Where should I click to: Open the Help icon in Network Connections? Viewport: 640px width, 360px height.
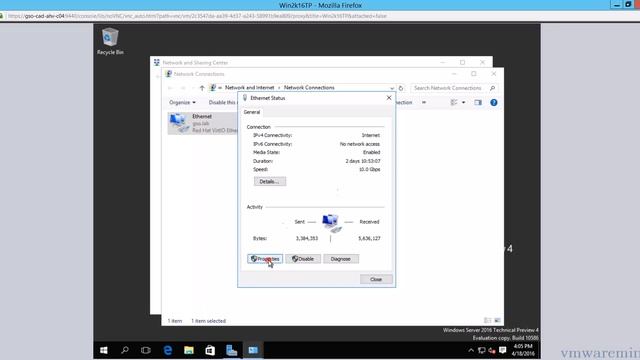(x=493, y=102)
